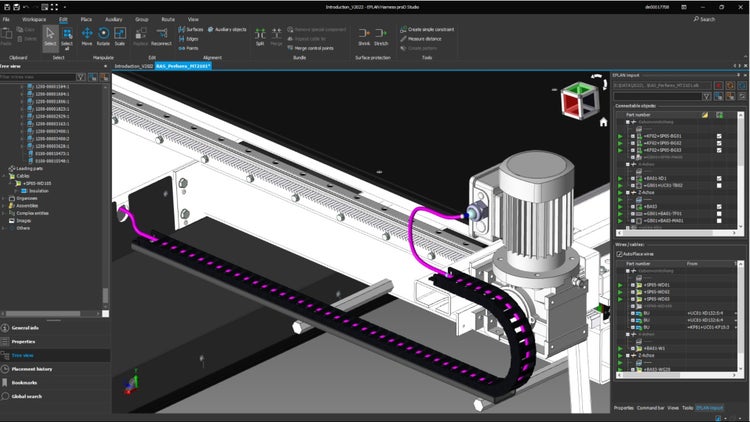Toggle checkbox for +KF02+SP05-BG01 row
The height and width of the screenshot is (422, 750).
click(719, 135)
